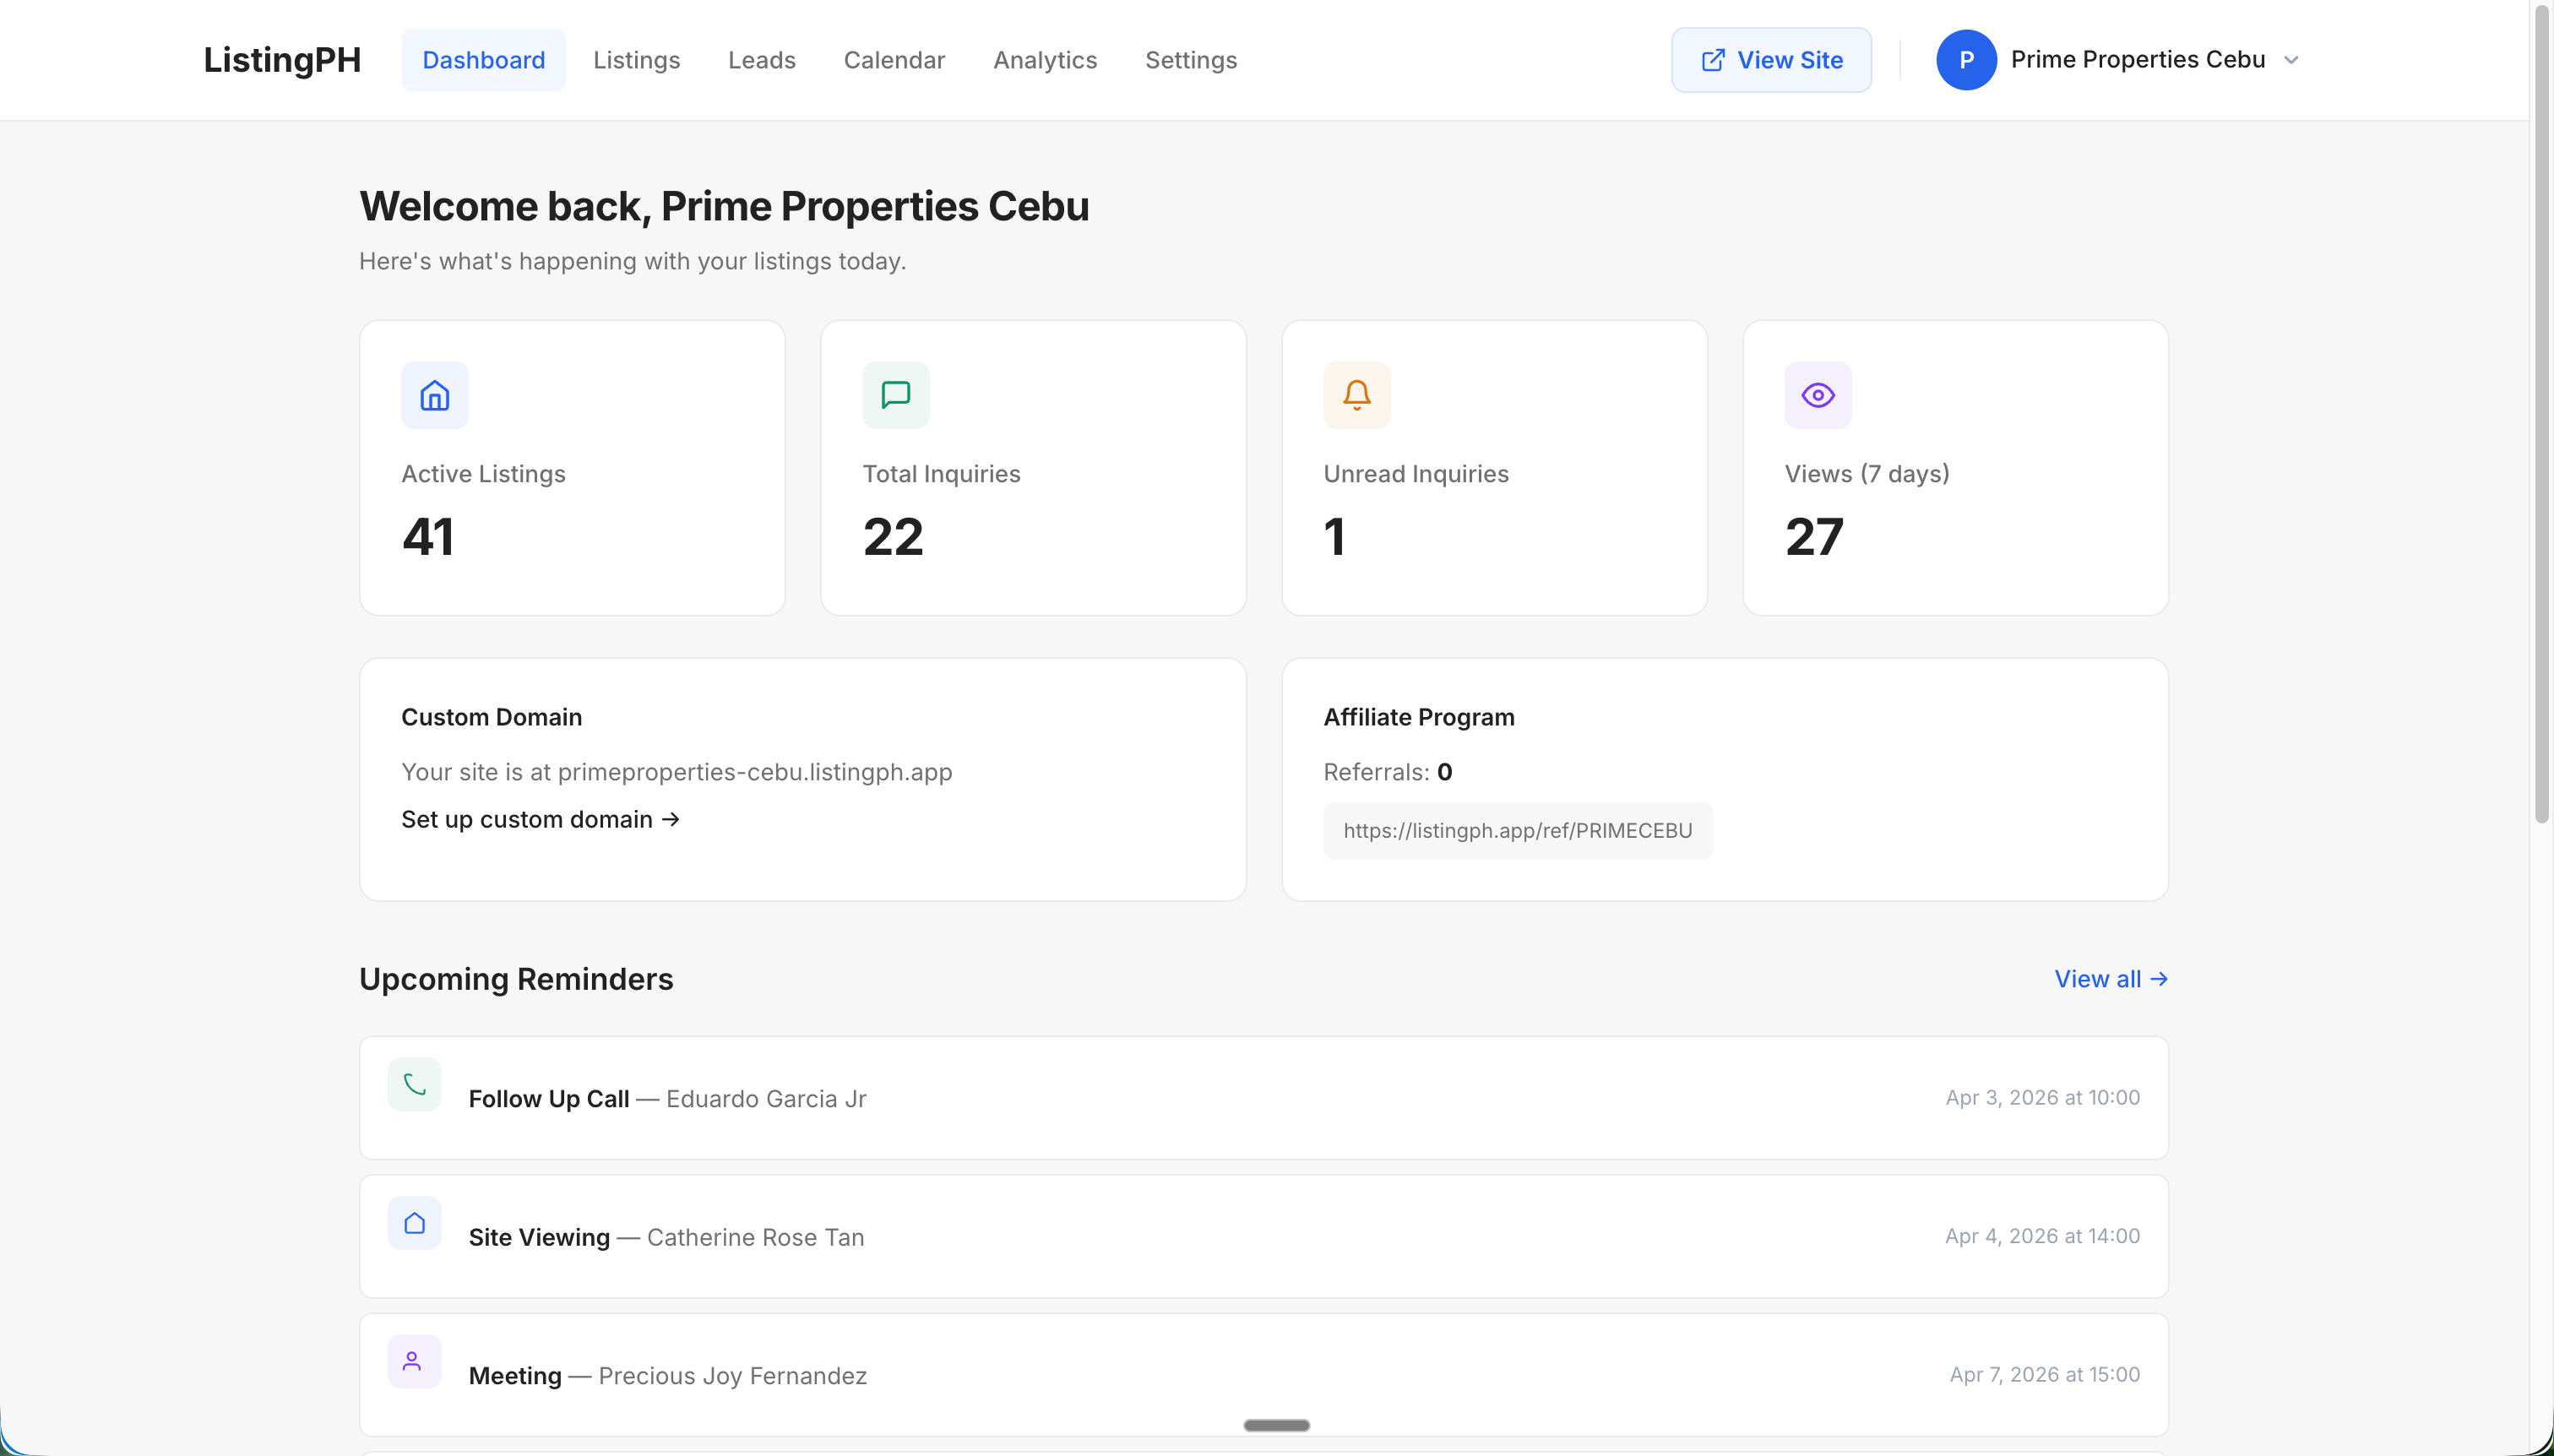
Task: Click the house icon on Active Listings card
Action: pos(434,395)
